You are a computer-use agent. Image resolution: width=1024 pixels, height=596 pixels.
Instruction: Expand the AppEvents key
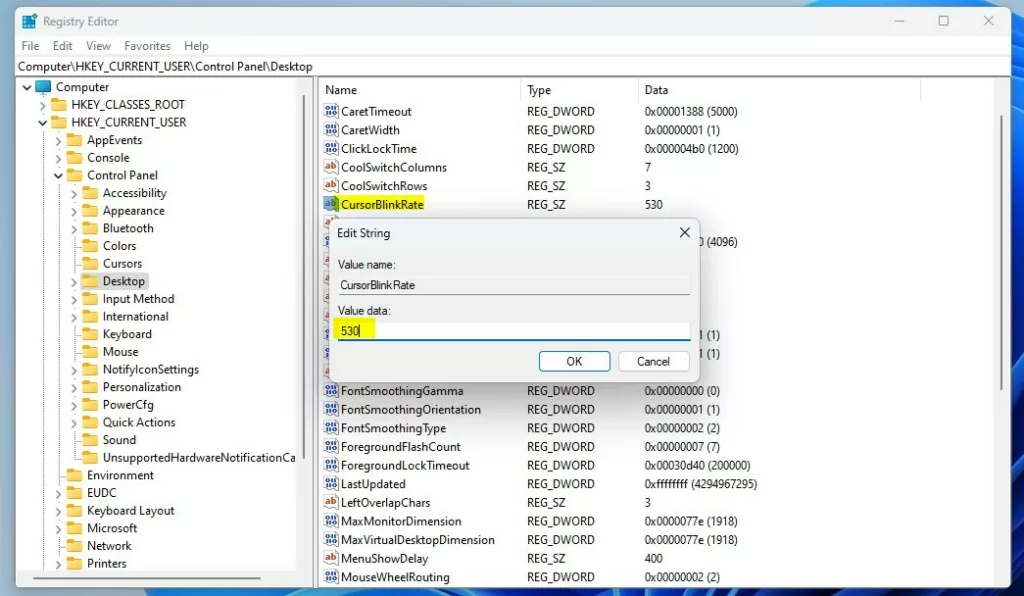point(58,140)
